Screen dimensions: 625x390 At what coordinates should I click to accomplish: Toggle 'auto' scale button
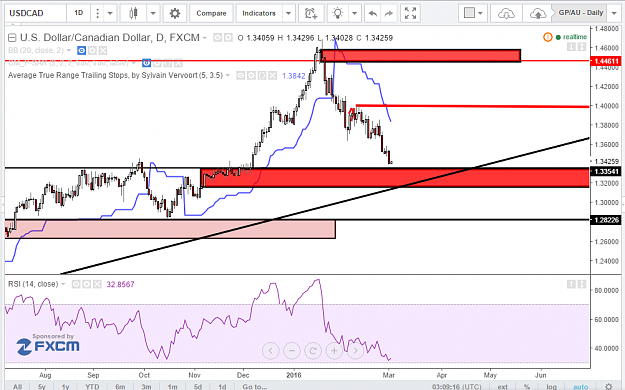pyautogui.click(x=581, y=386)
